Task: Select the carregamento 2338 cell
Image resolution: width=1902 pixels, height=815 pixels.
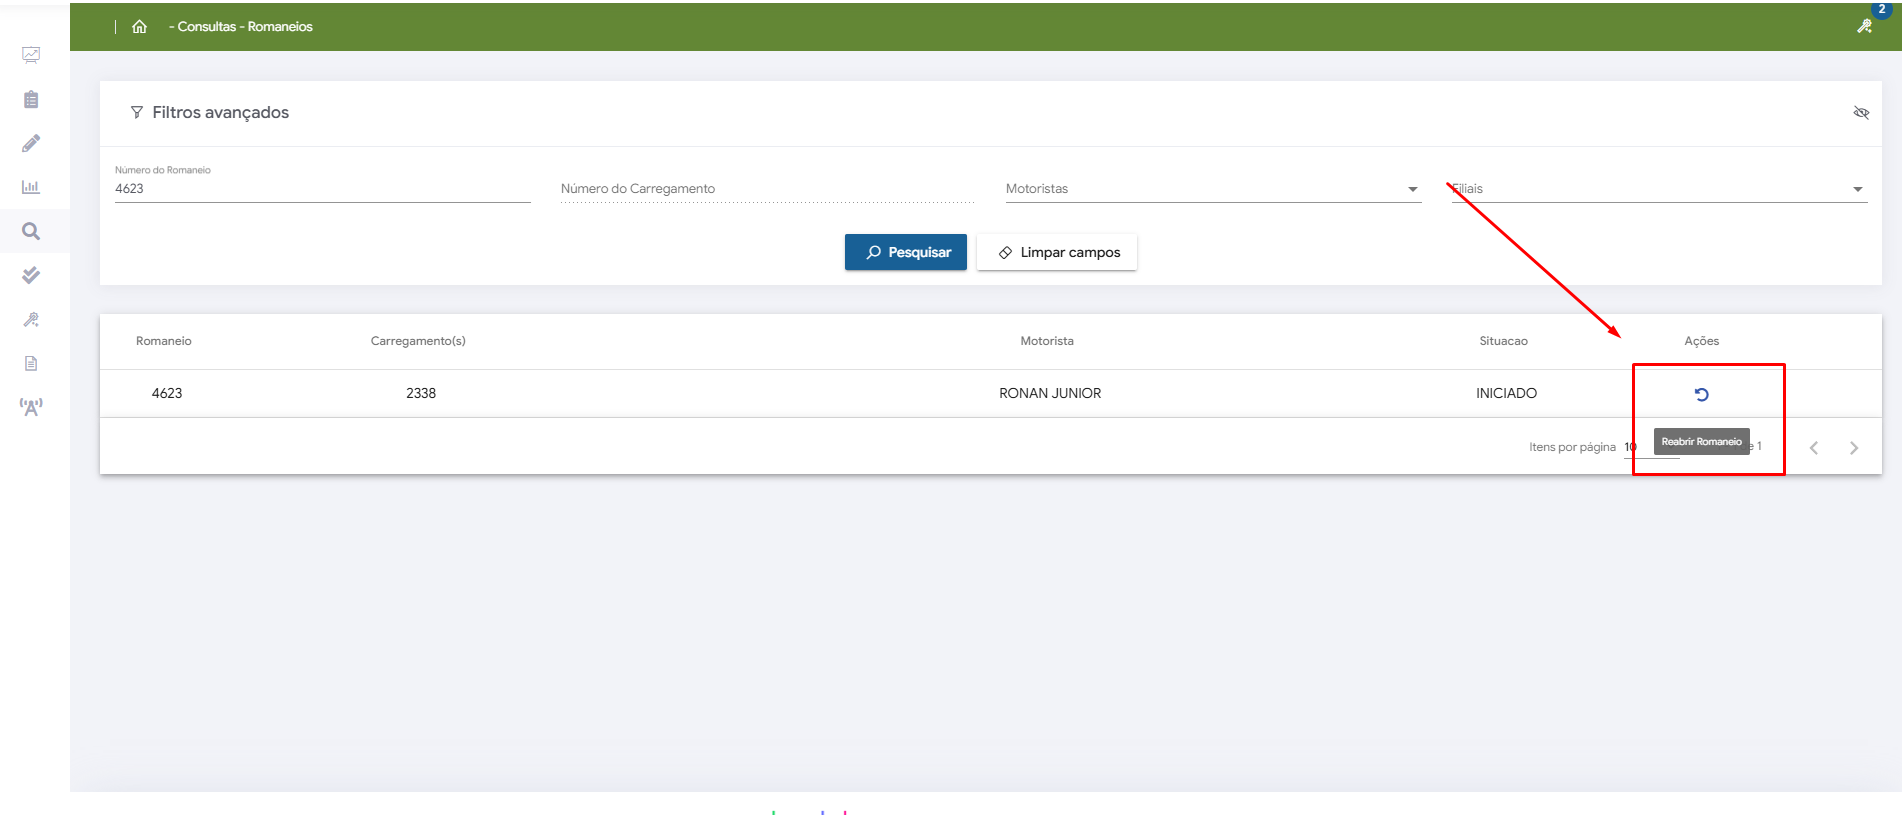Action: tap(421, 393)
